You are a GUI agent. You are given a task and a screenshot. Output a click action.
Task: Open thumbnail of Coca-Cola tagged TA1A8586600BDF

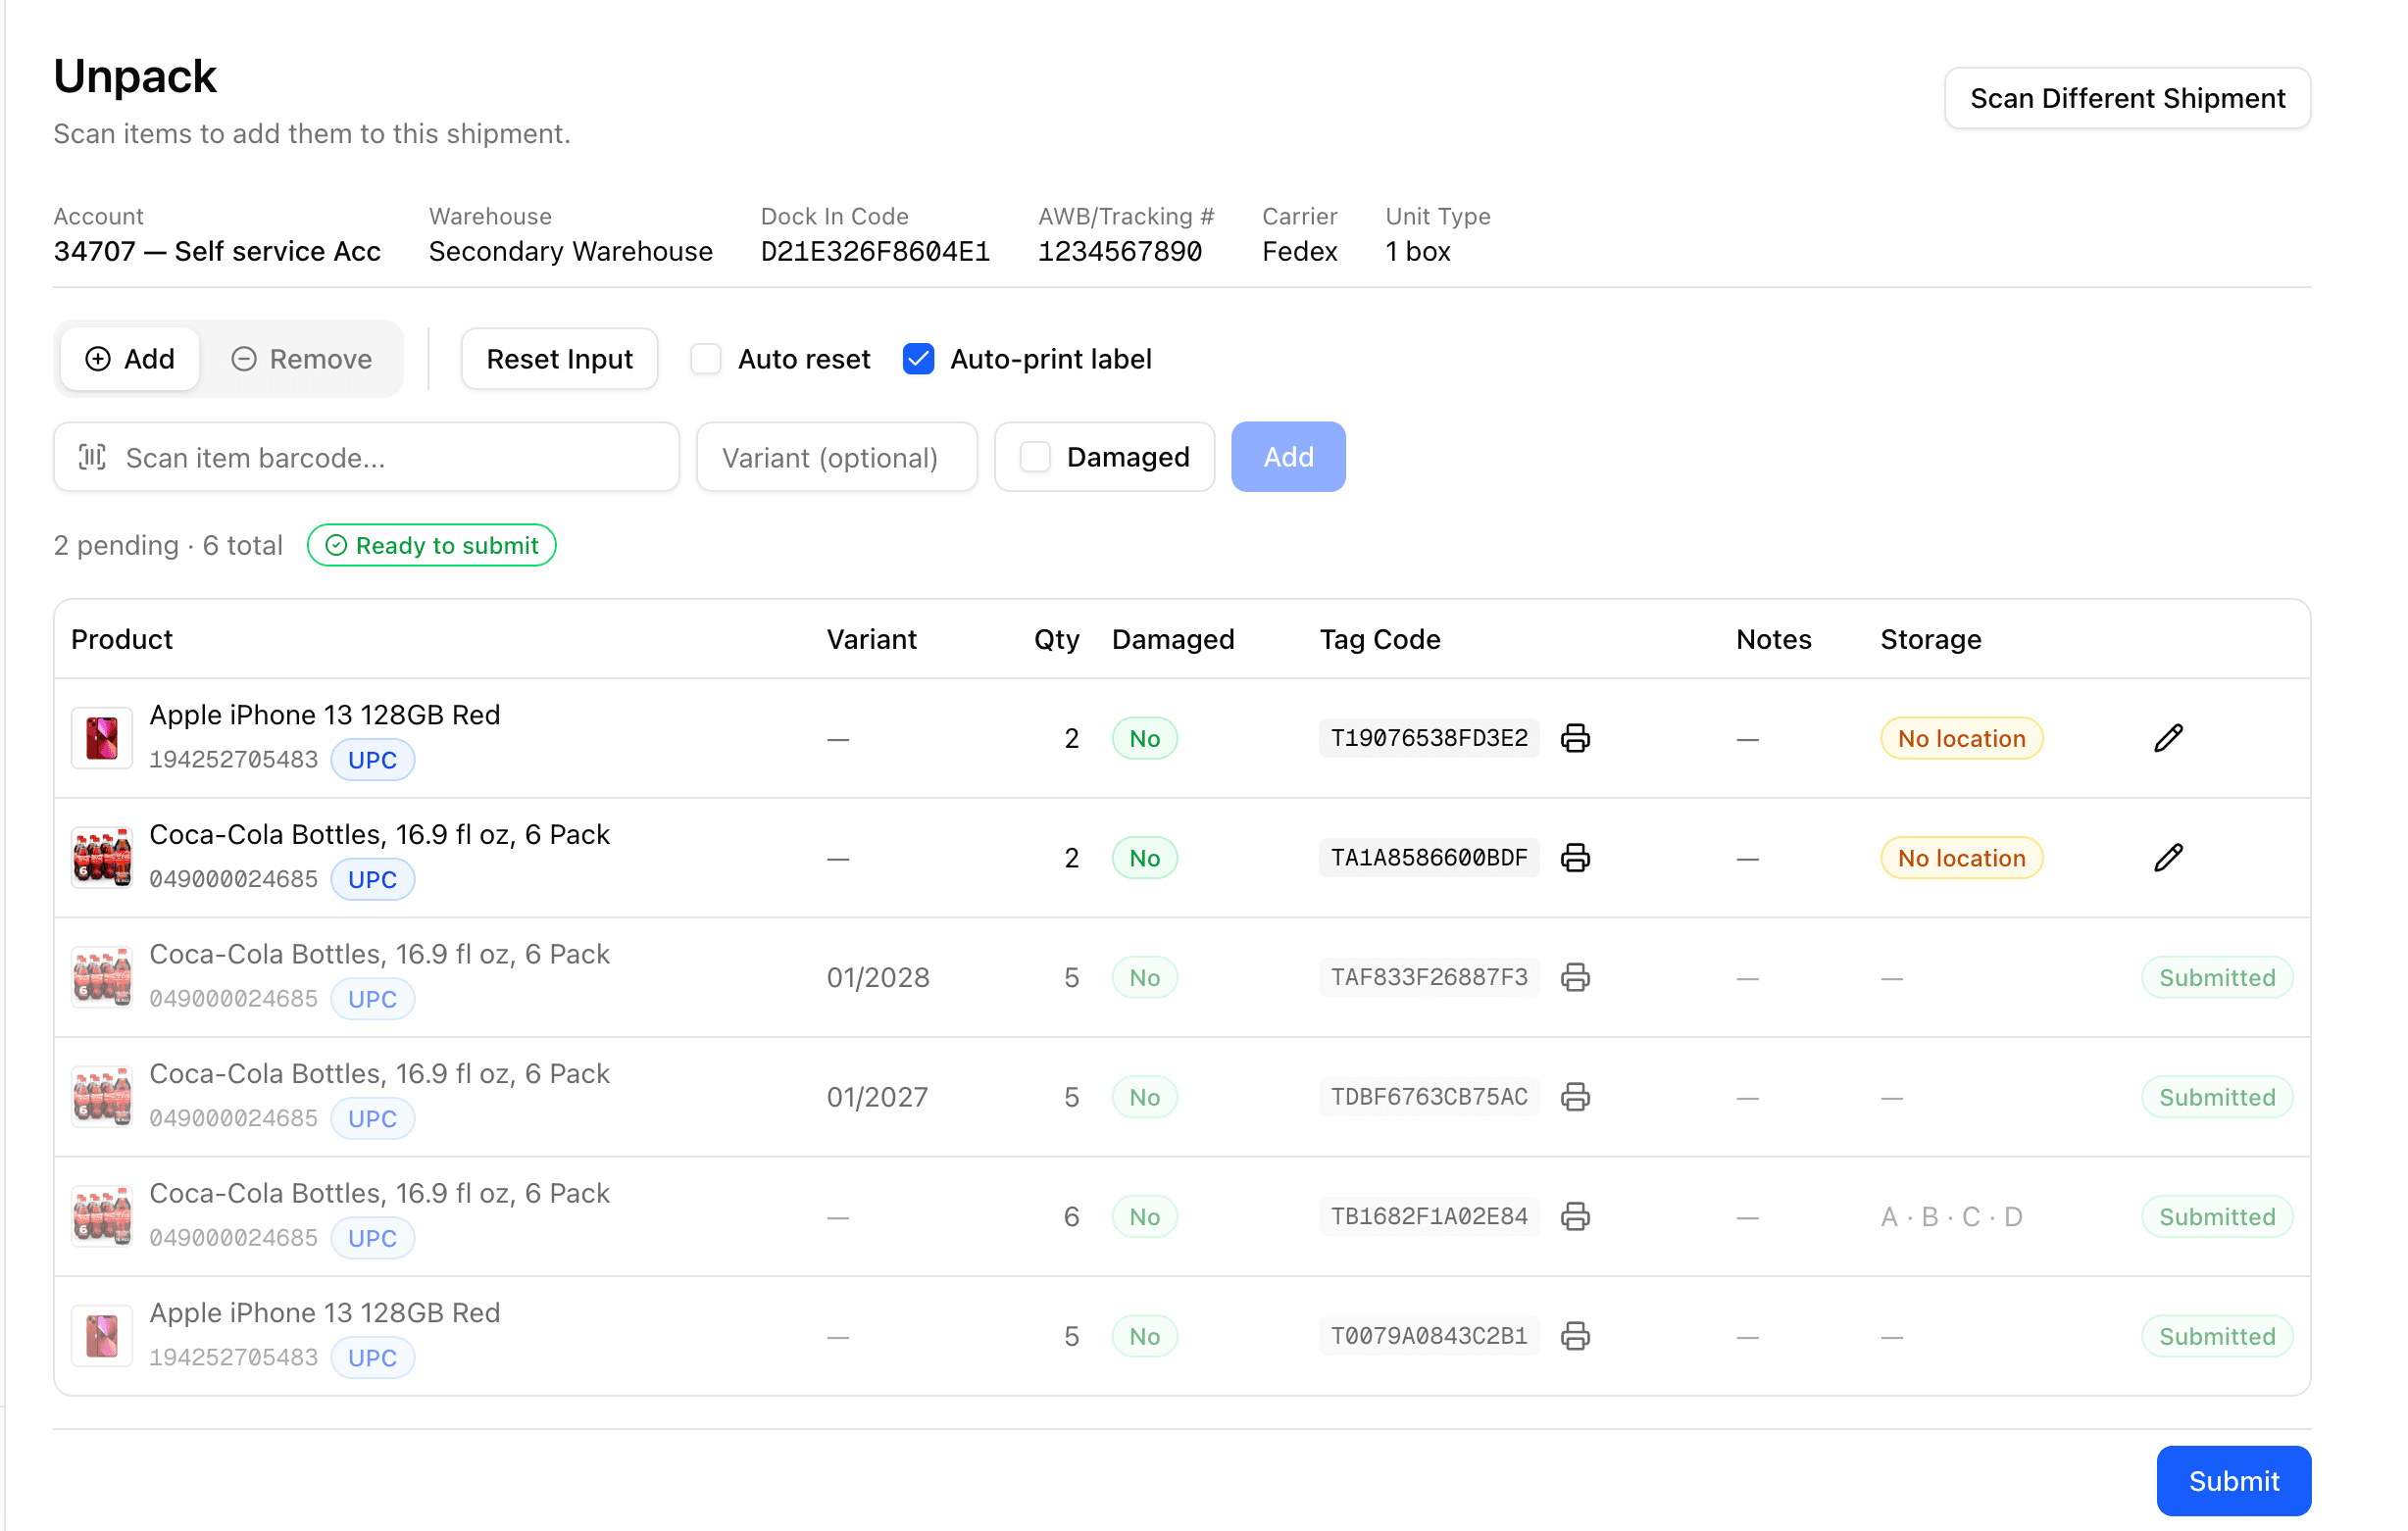pos(102,858)
